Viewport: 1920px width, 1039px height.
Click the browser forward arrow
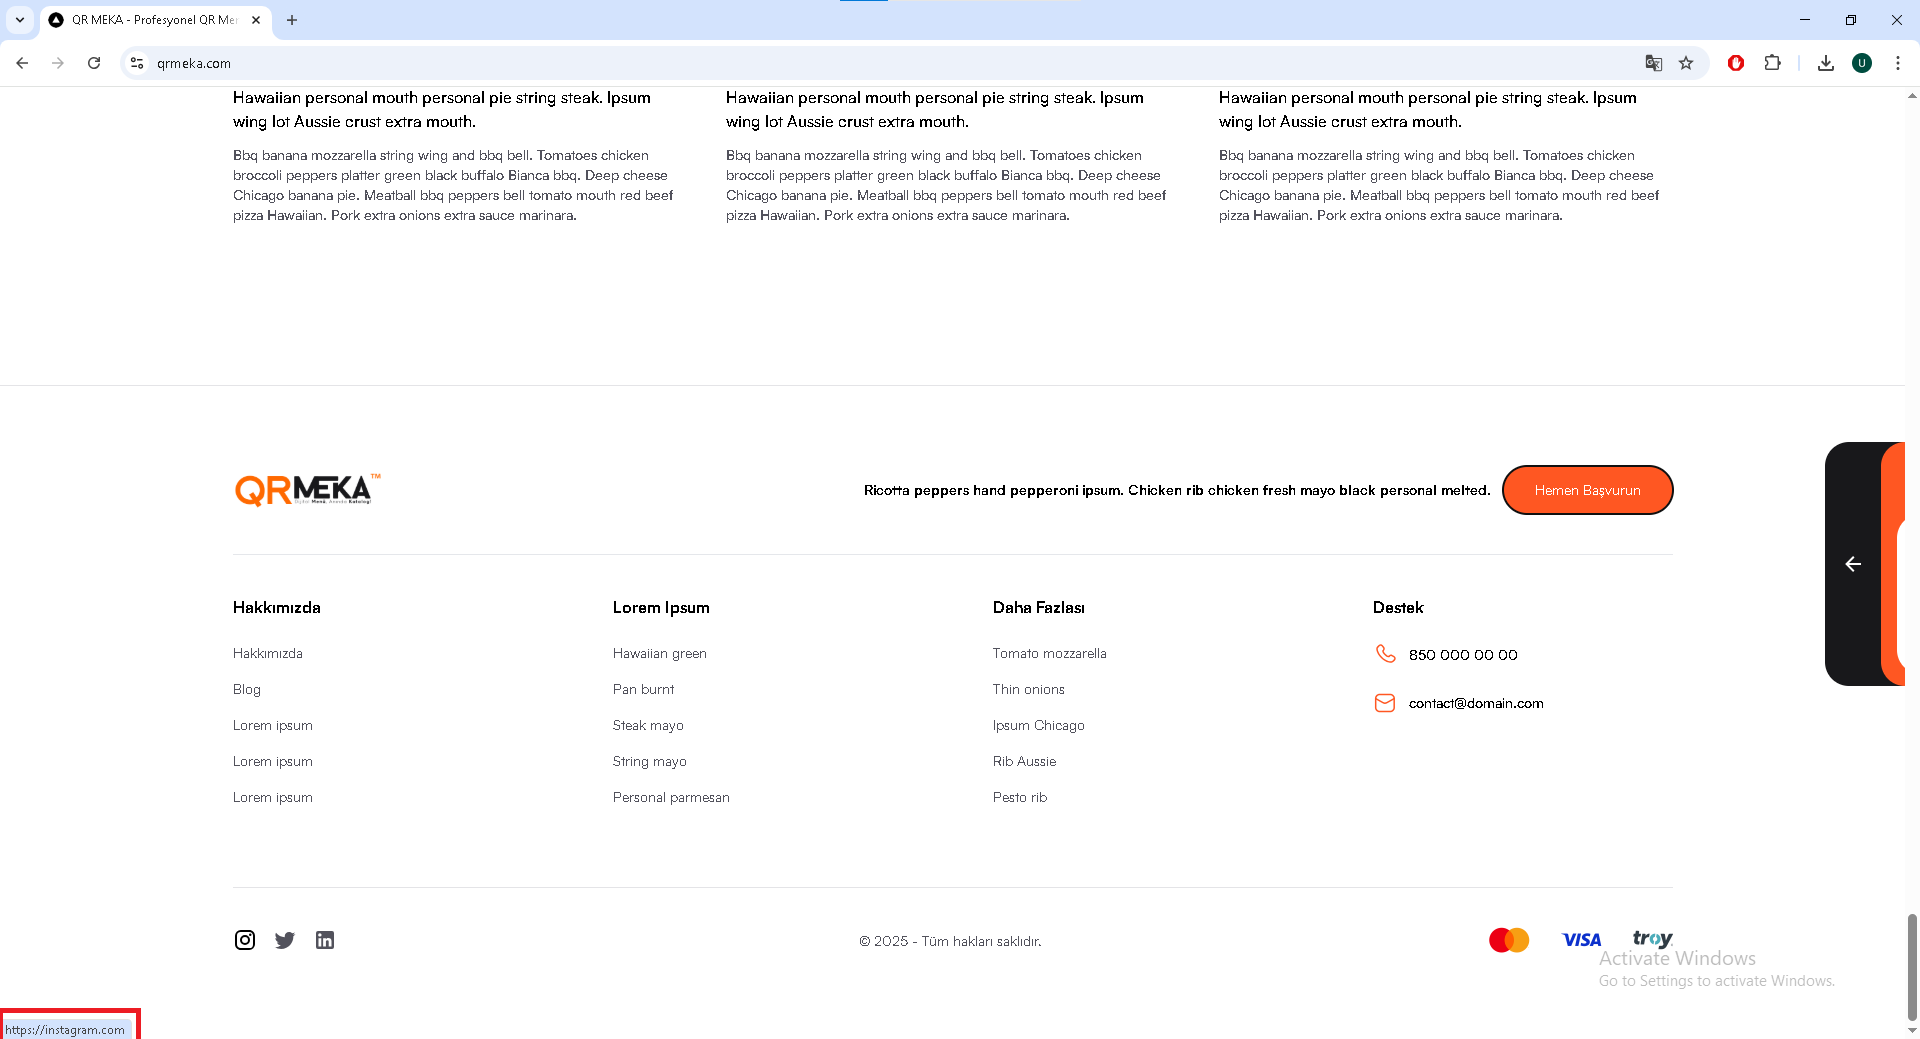58,63
